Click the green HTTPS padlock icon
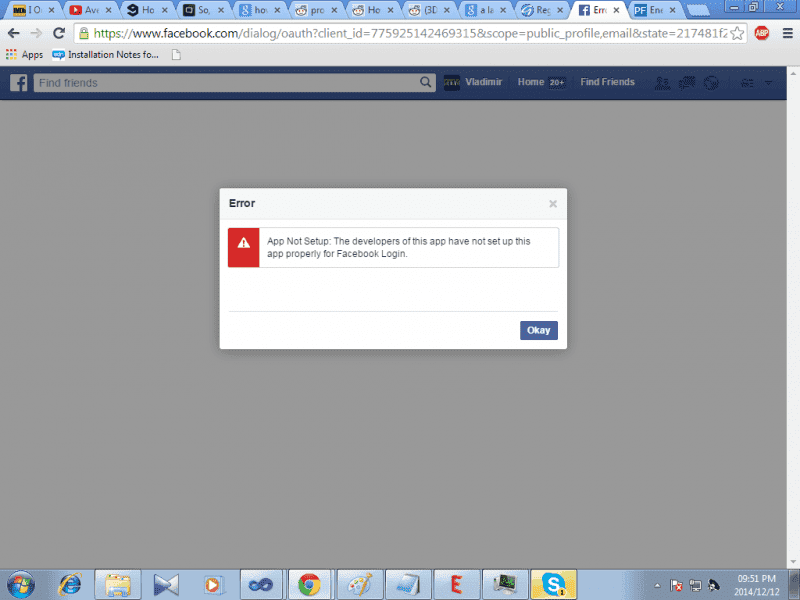Image resolution: width=800 pixels, height=600 pixels. click(x=84, y=34)
